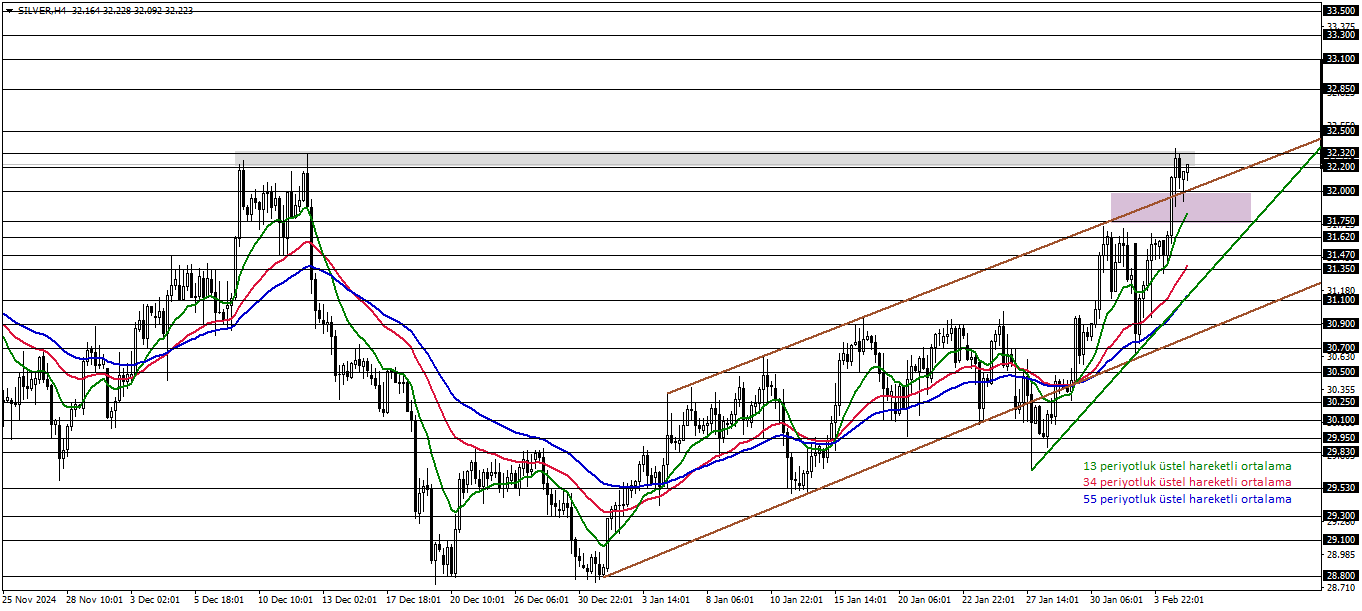Click the 30.900 price label

click(1340, 324)
